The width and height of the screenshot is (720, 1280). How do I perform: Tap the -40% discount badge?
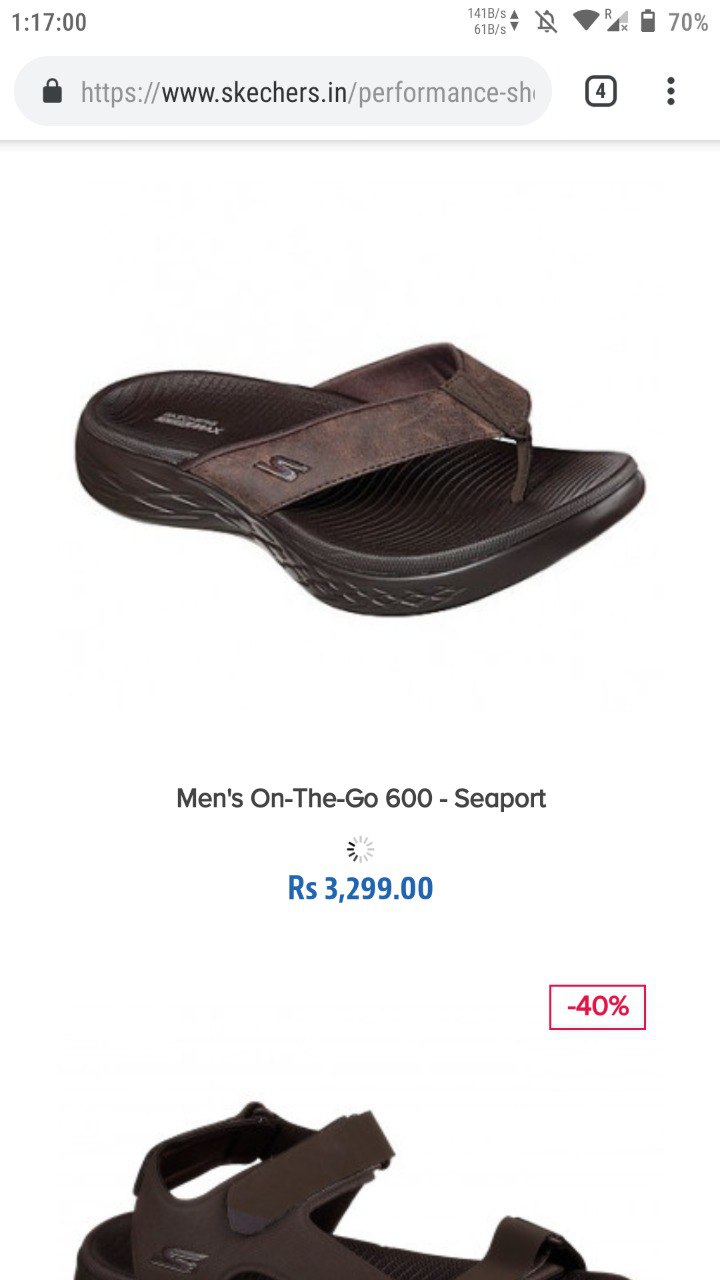click(598, 1007)
